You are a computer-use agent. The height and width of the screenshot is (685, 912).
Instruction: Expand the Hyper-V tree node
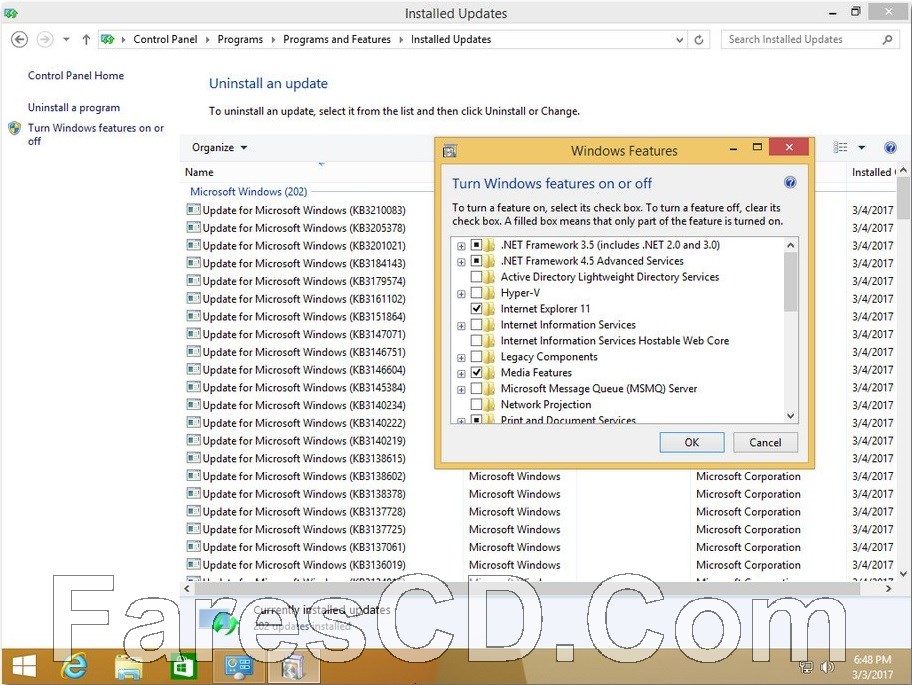[x=461, y=294]
